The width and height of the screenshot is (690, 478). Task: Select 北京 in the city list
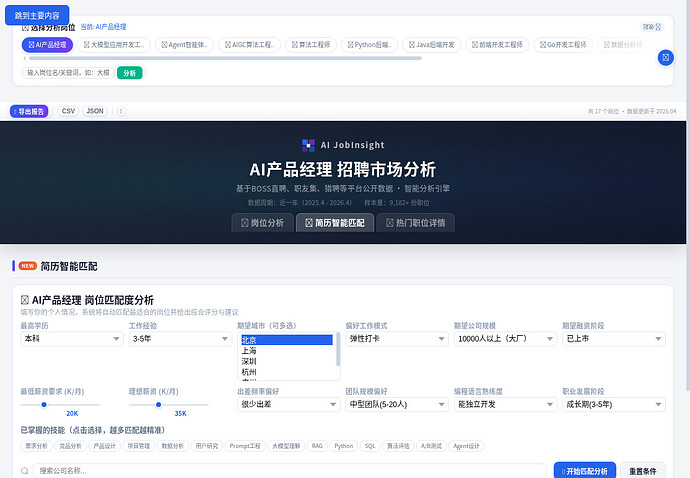pos(287,340)
